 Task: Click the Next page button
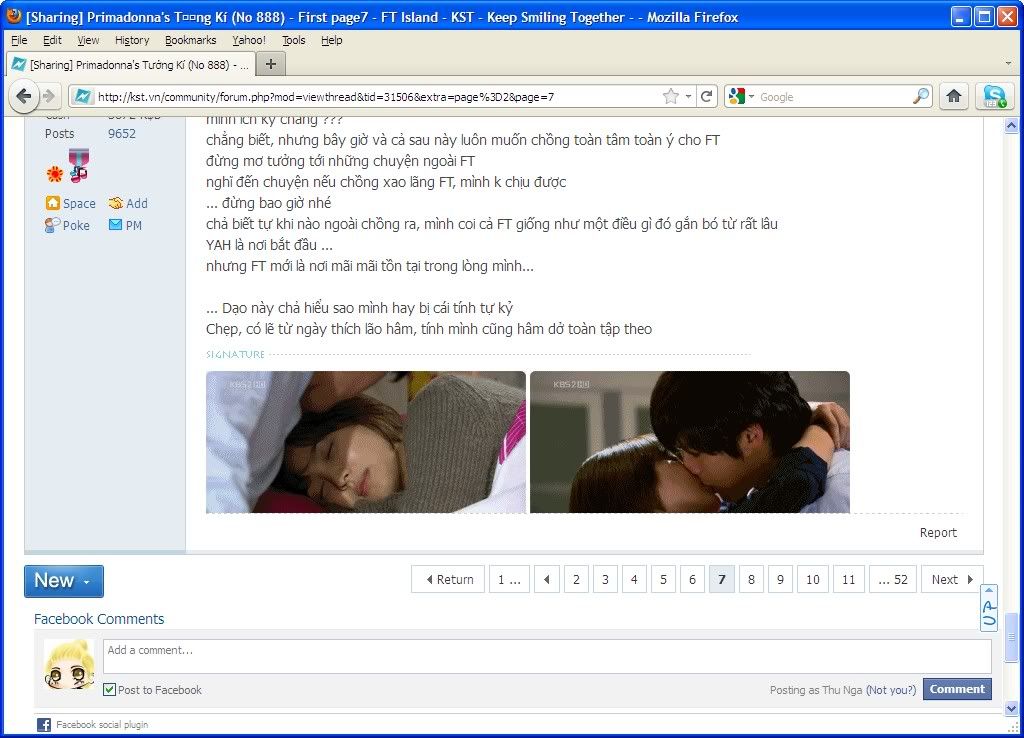tap(952, 579)
